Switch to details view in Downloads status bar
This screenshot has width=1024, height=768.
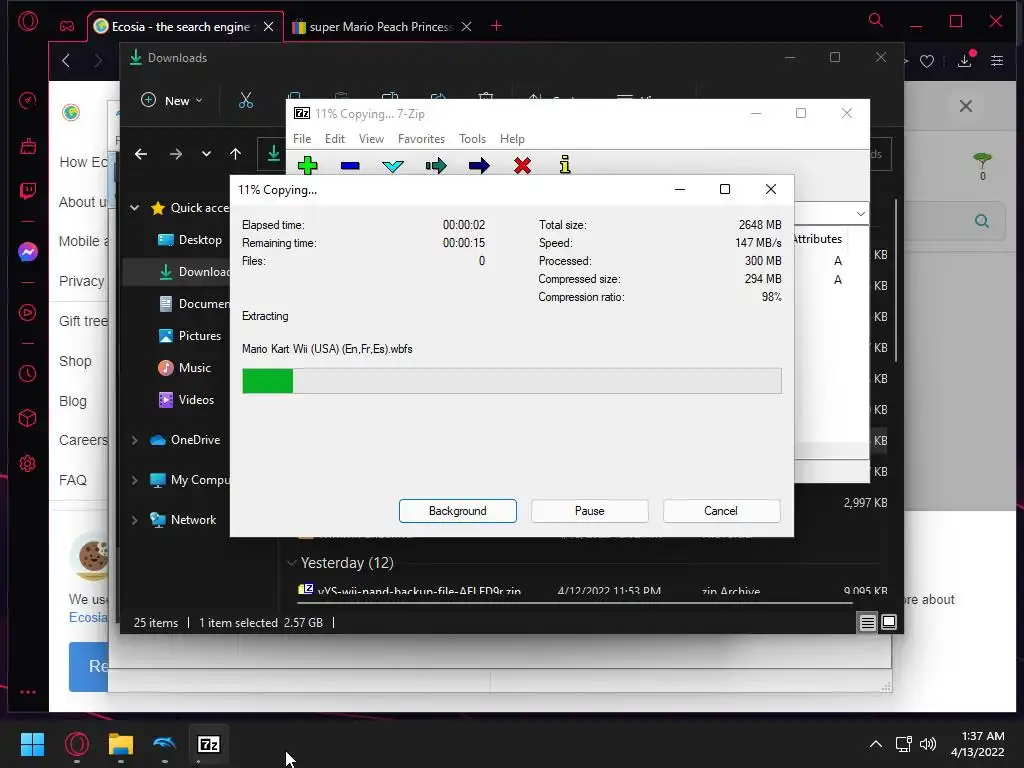tap(867, 622)
